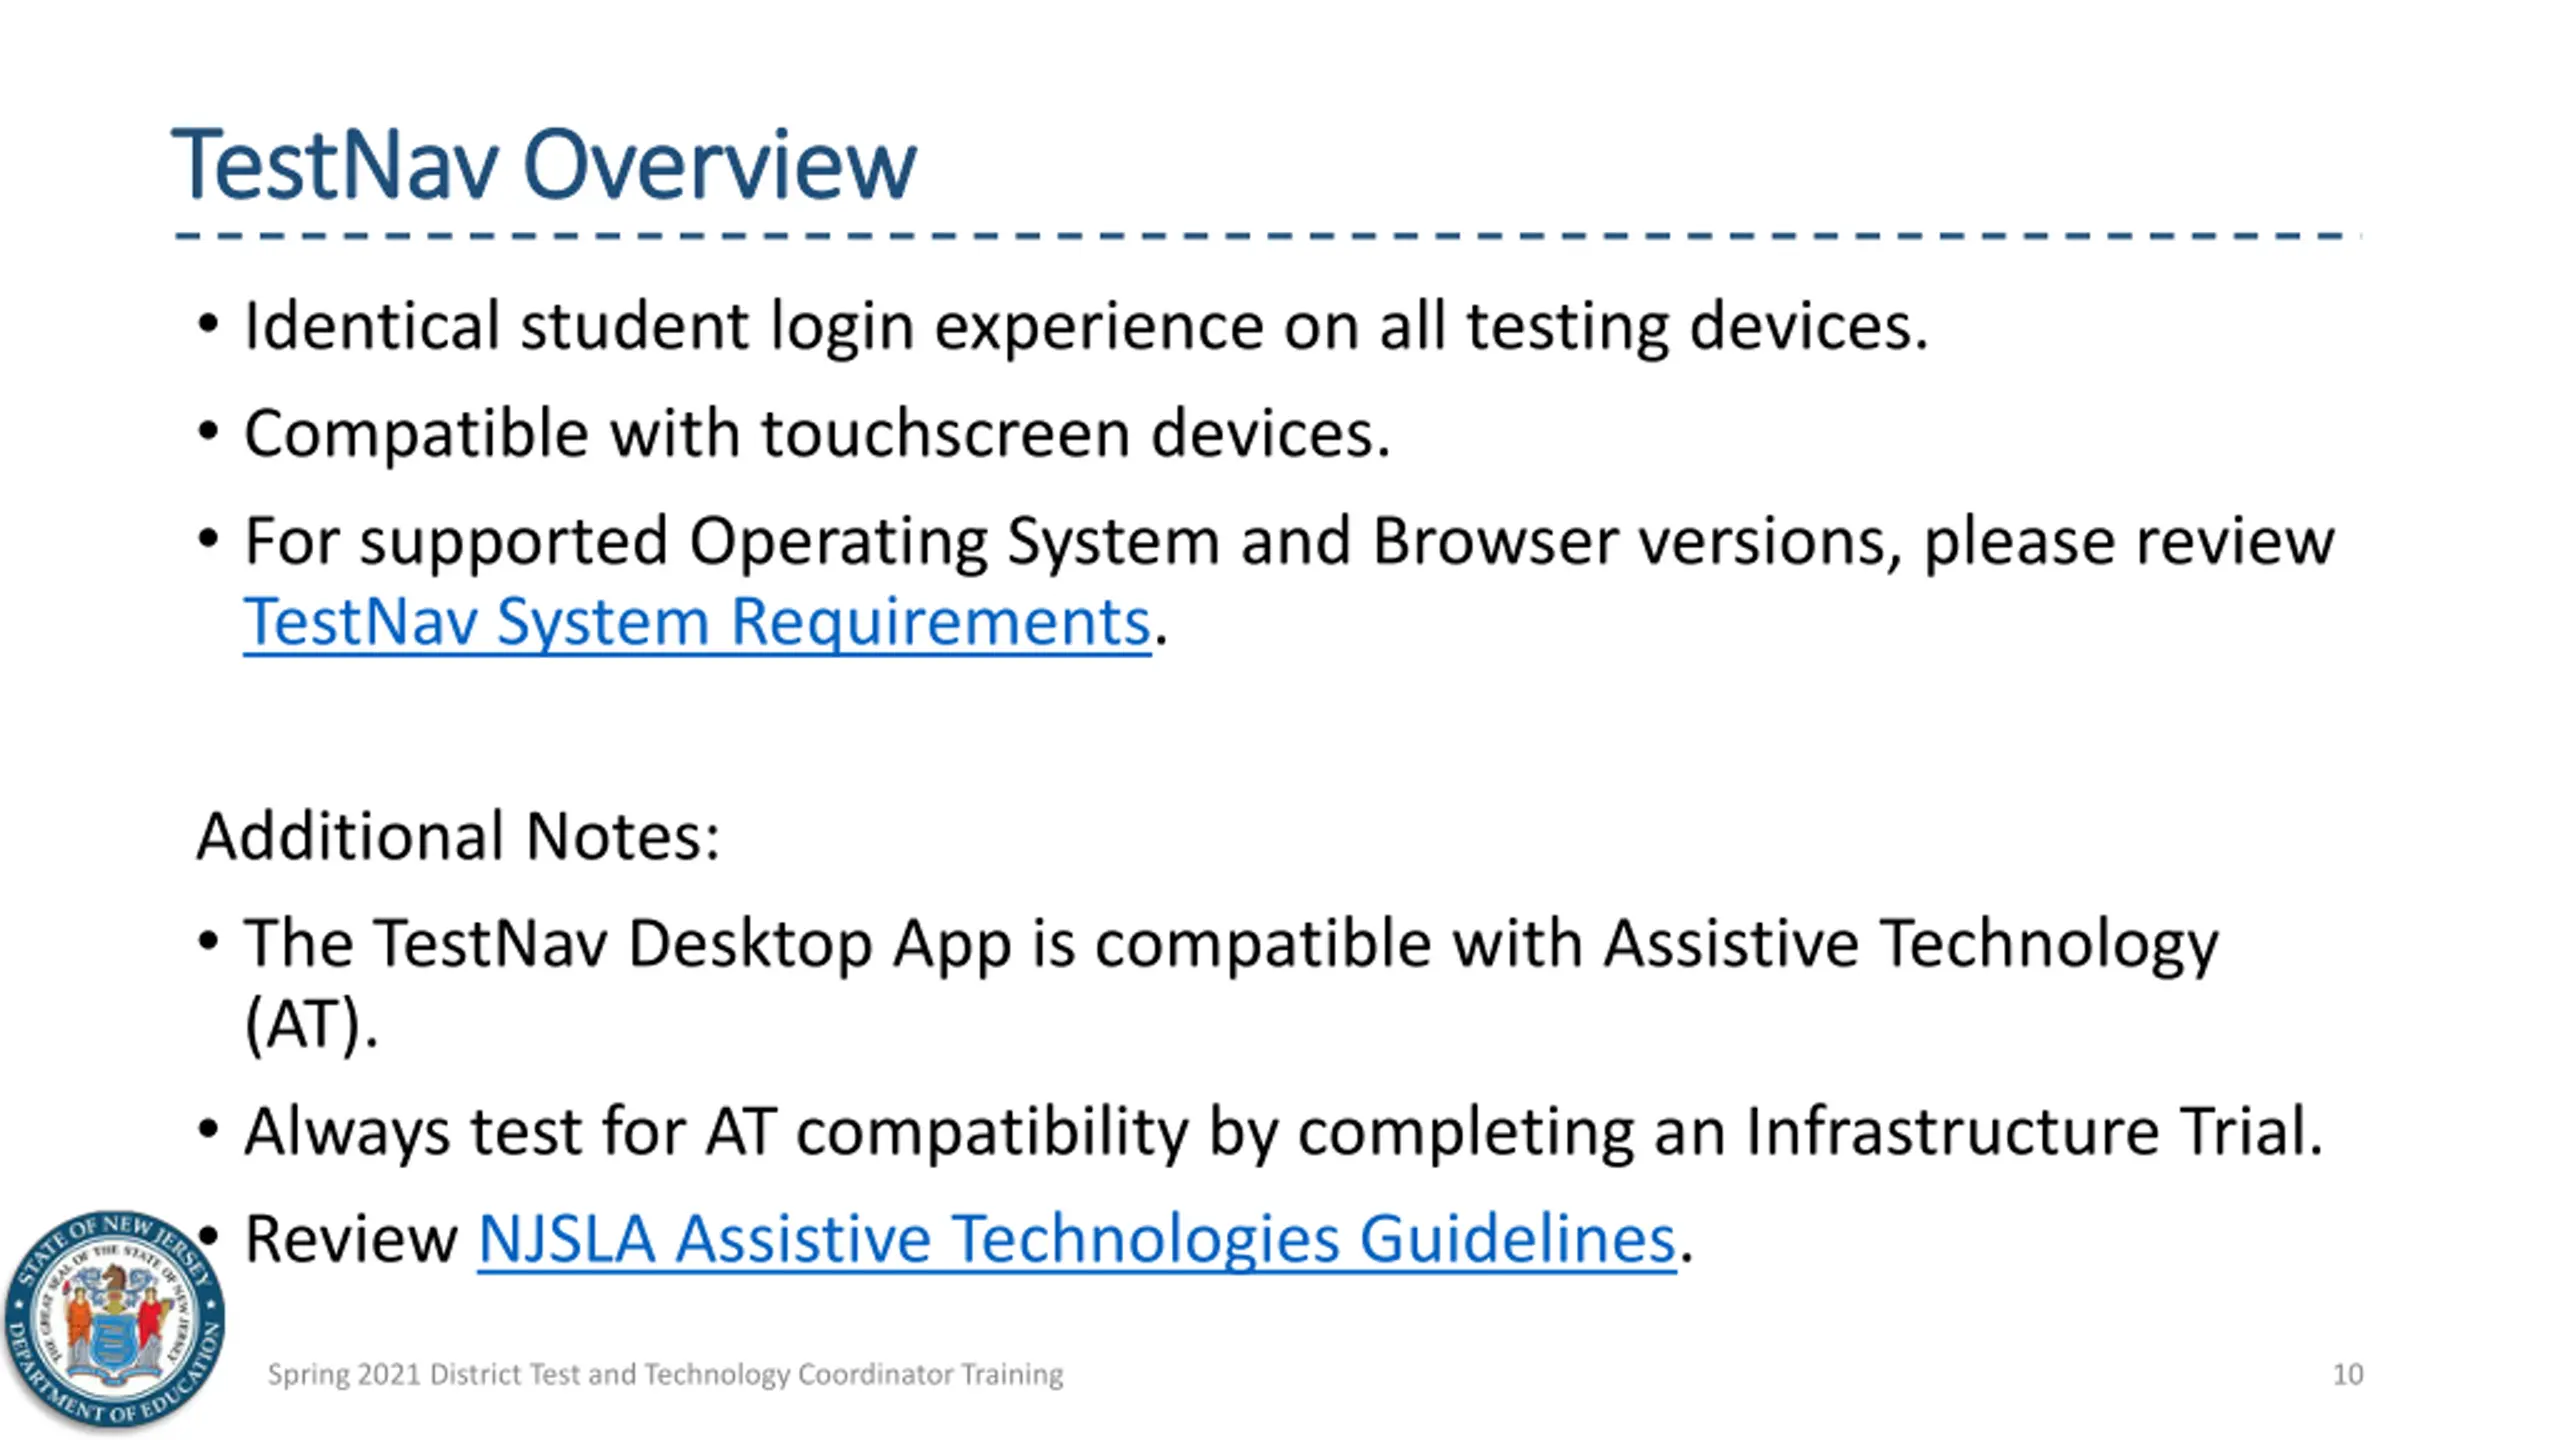Click the (AT). abbreviation line

pos(311,1025)
